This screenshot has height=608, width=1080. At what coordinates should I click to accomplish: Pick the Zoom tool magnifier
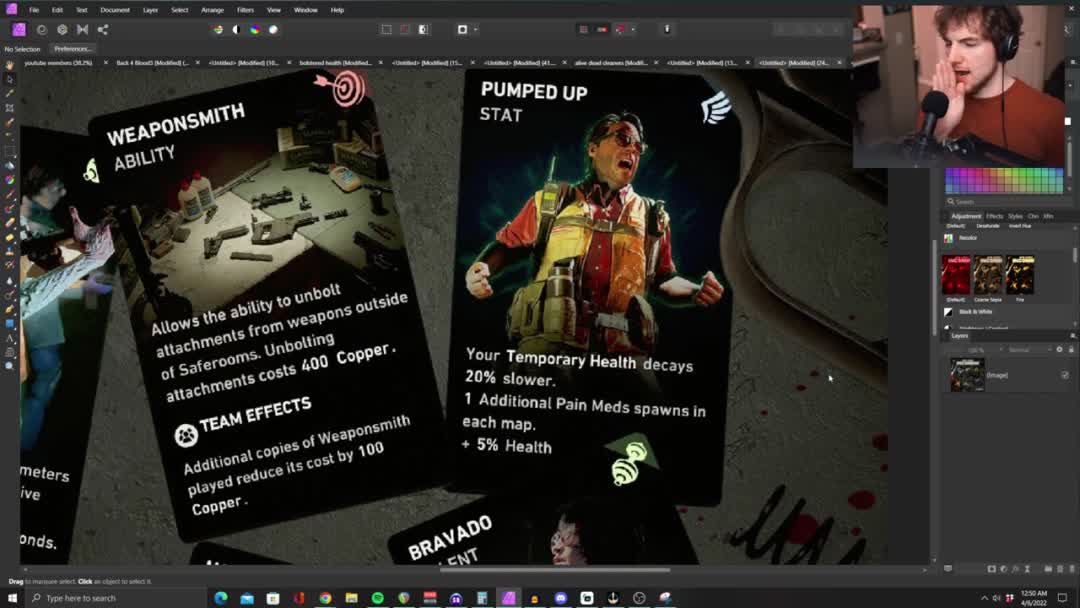[x=10, y=367]
